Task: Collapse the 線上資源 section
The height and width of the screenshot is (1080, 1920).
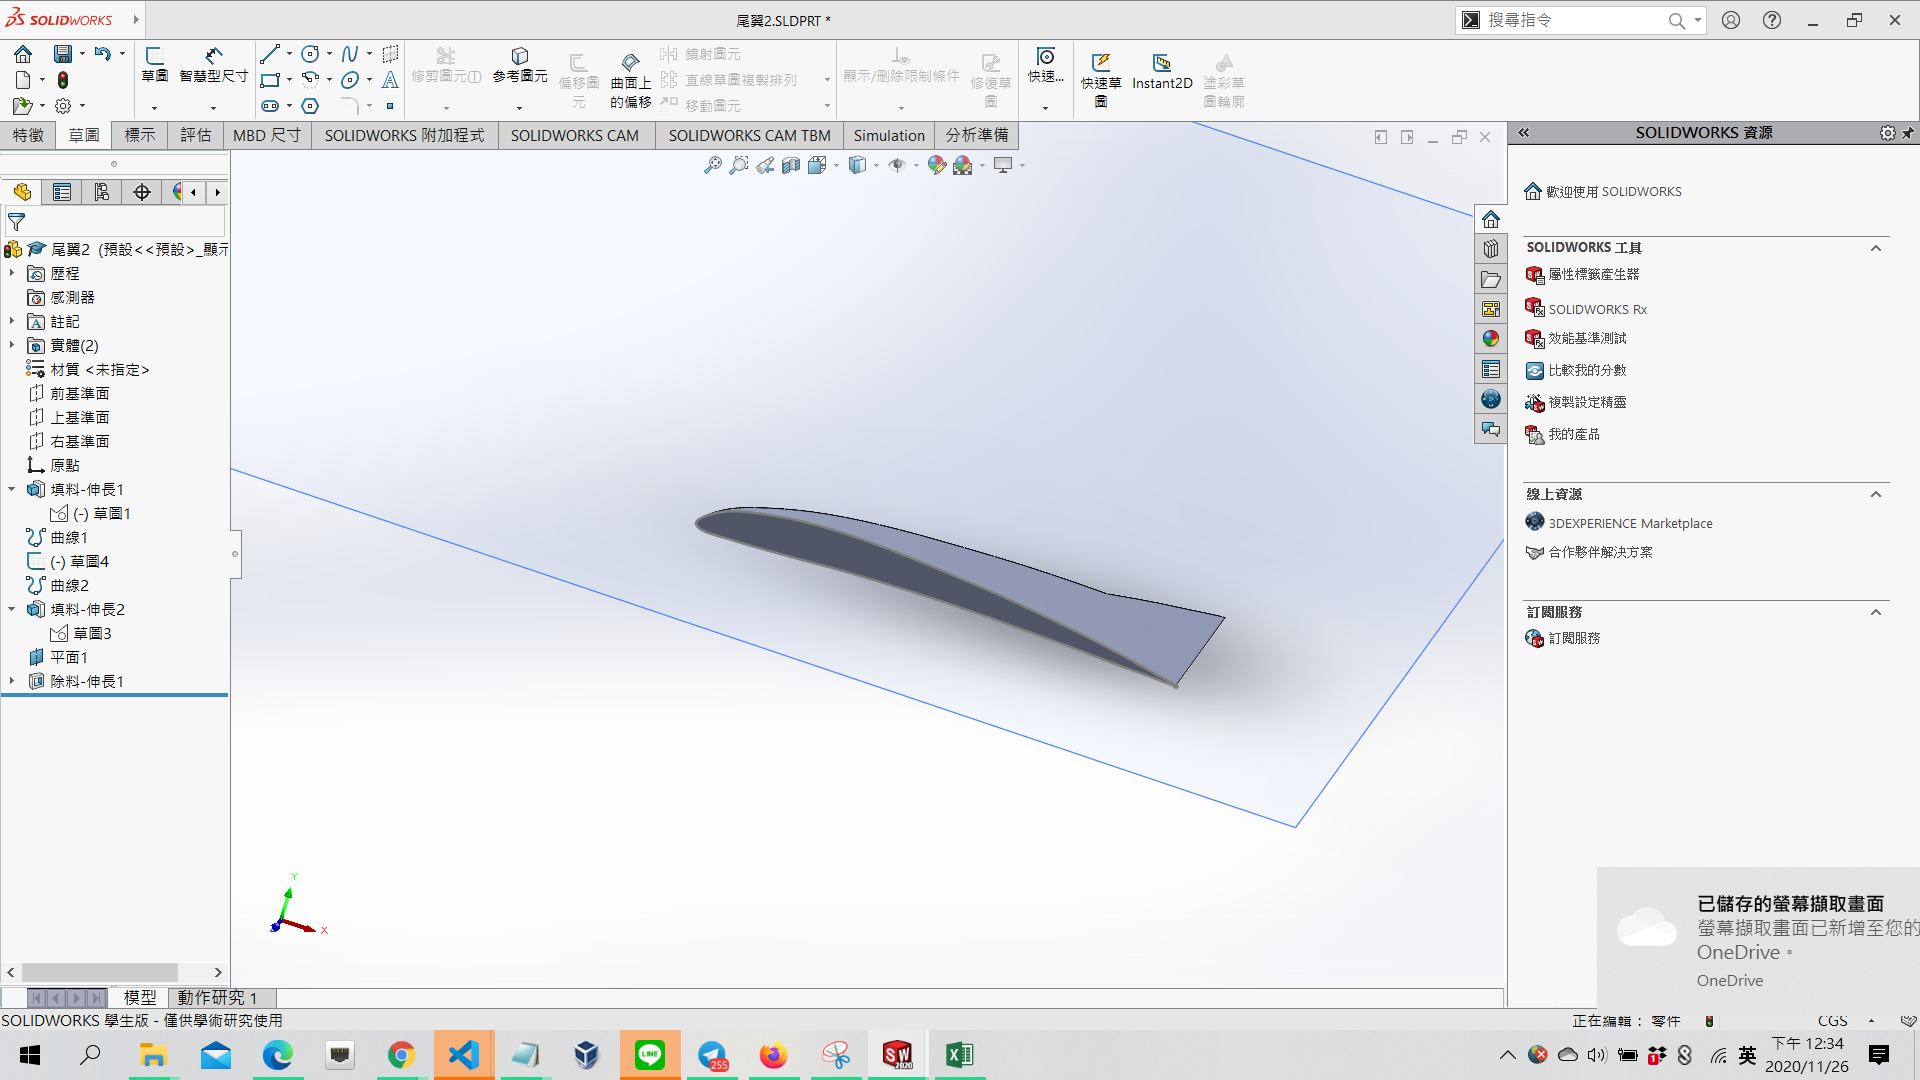Action: pos(1876,494)
